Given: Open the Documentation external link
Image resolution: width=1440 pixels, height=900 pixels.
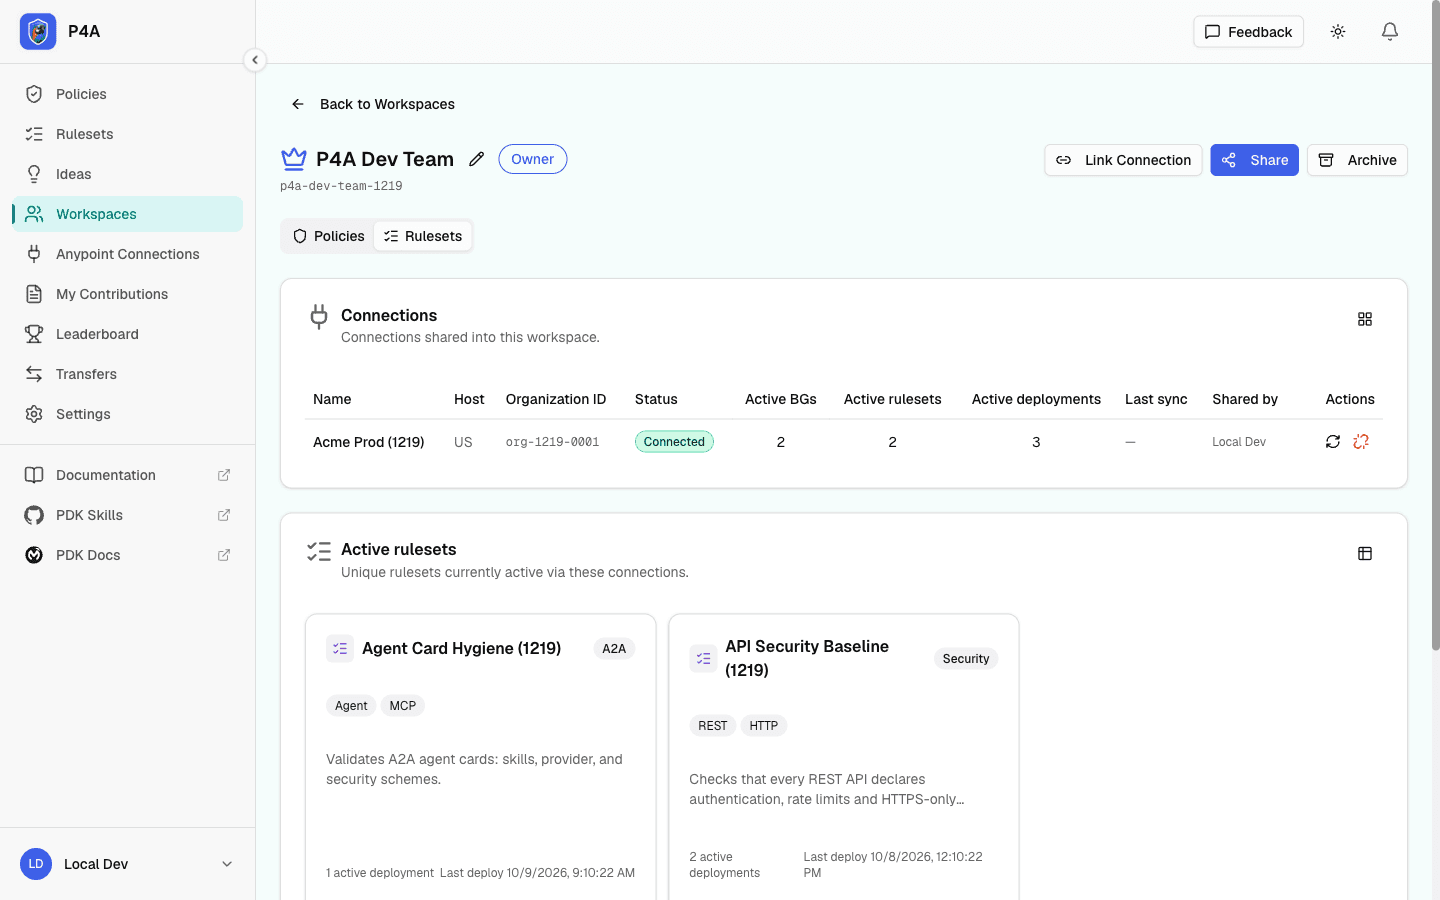Looking at the screenshot, I should tap(127, 475).
